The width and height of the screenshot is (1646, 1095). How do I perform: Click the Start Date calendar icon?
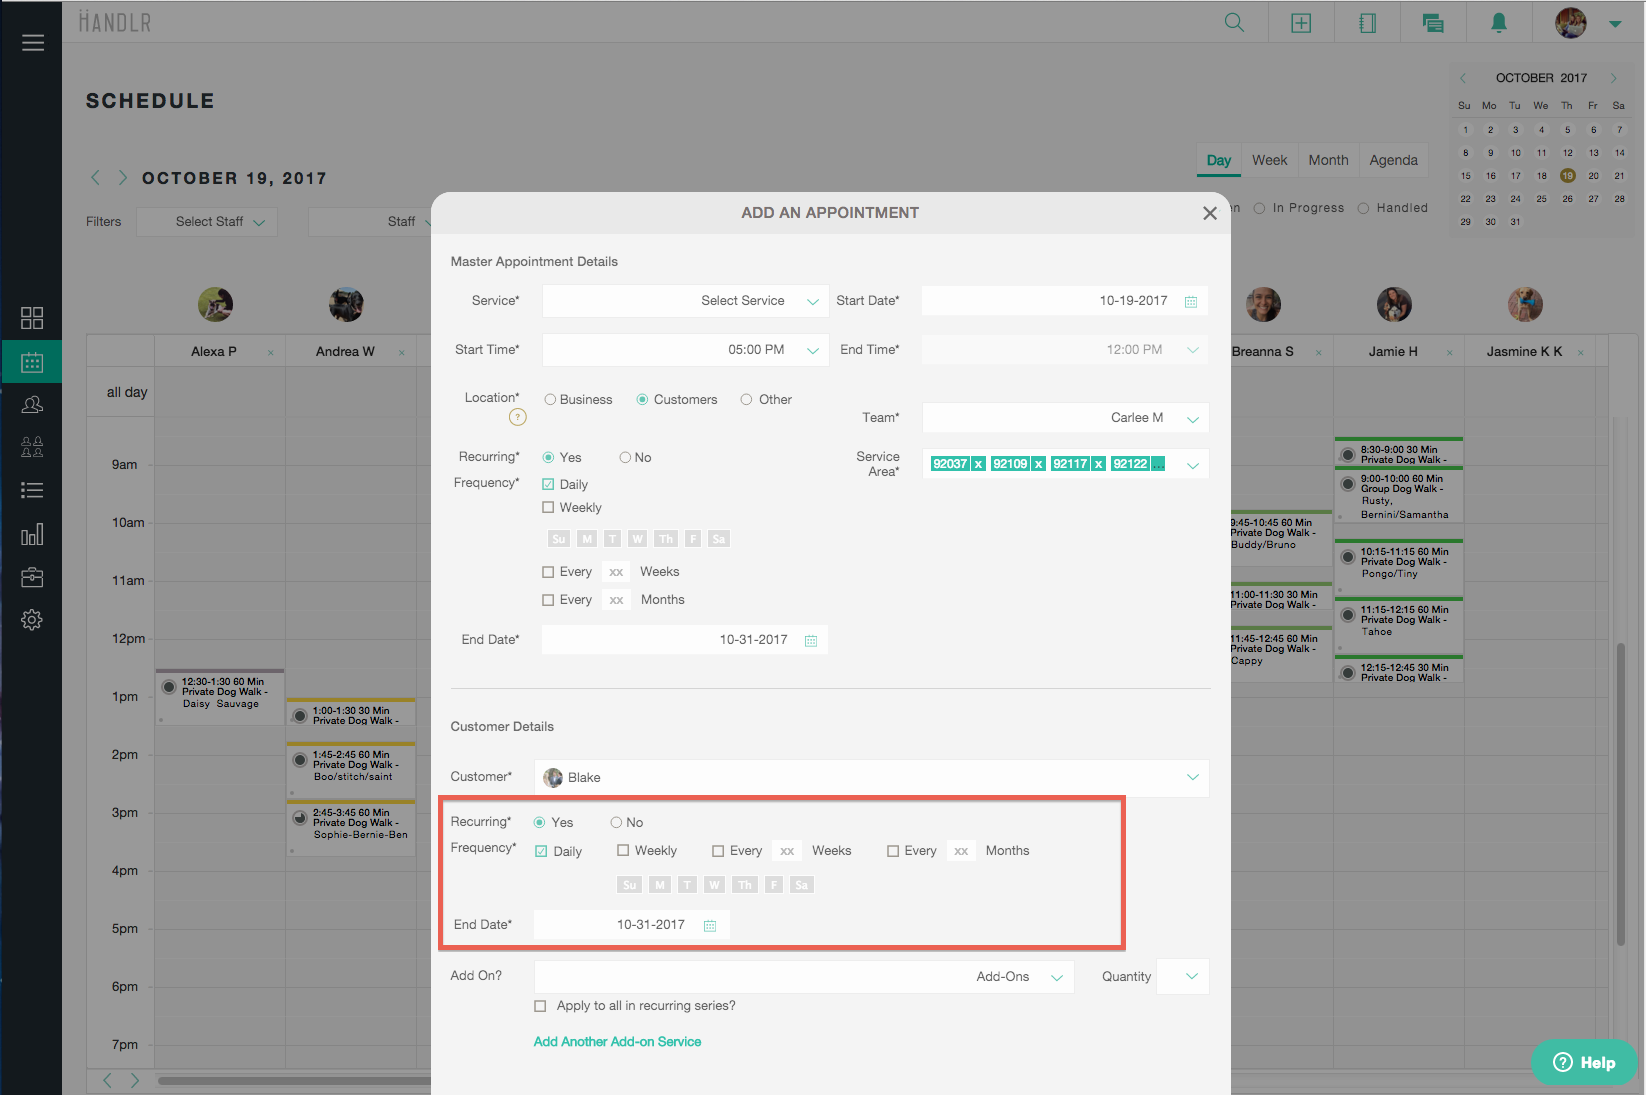[x=1191, y=302]
